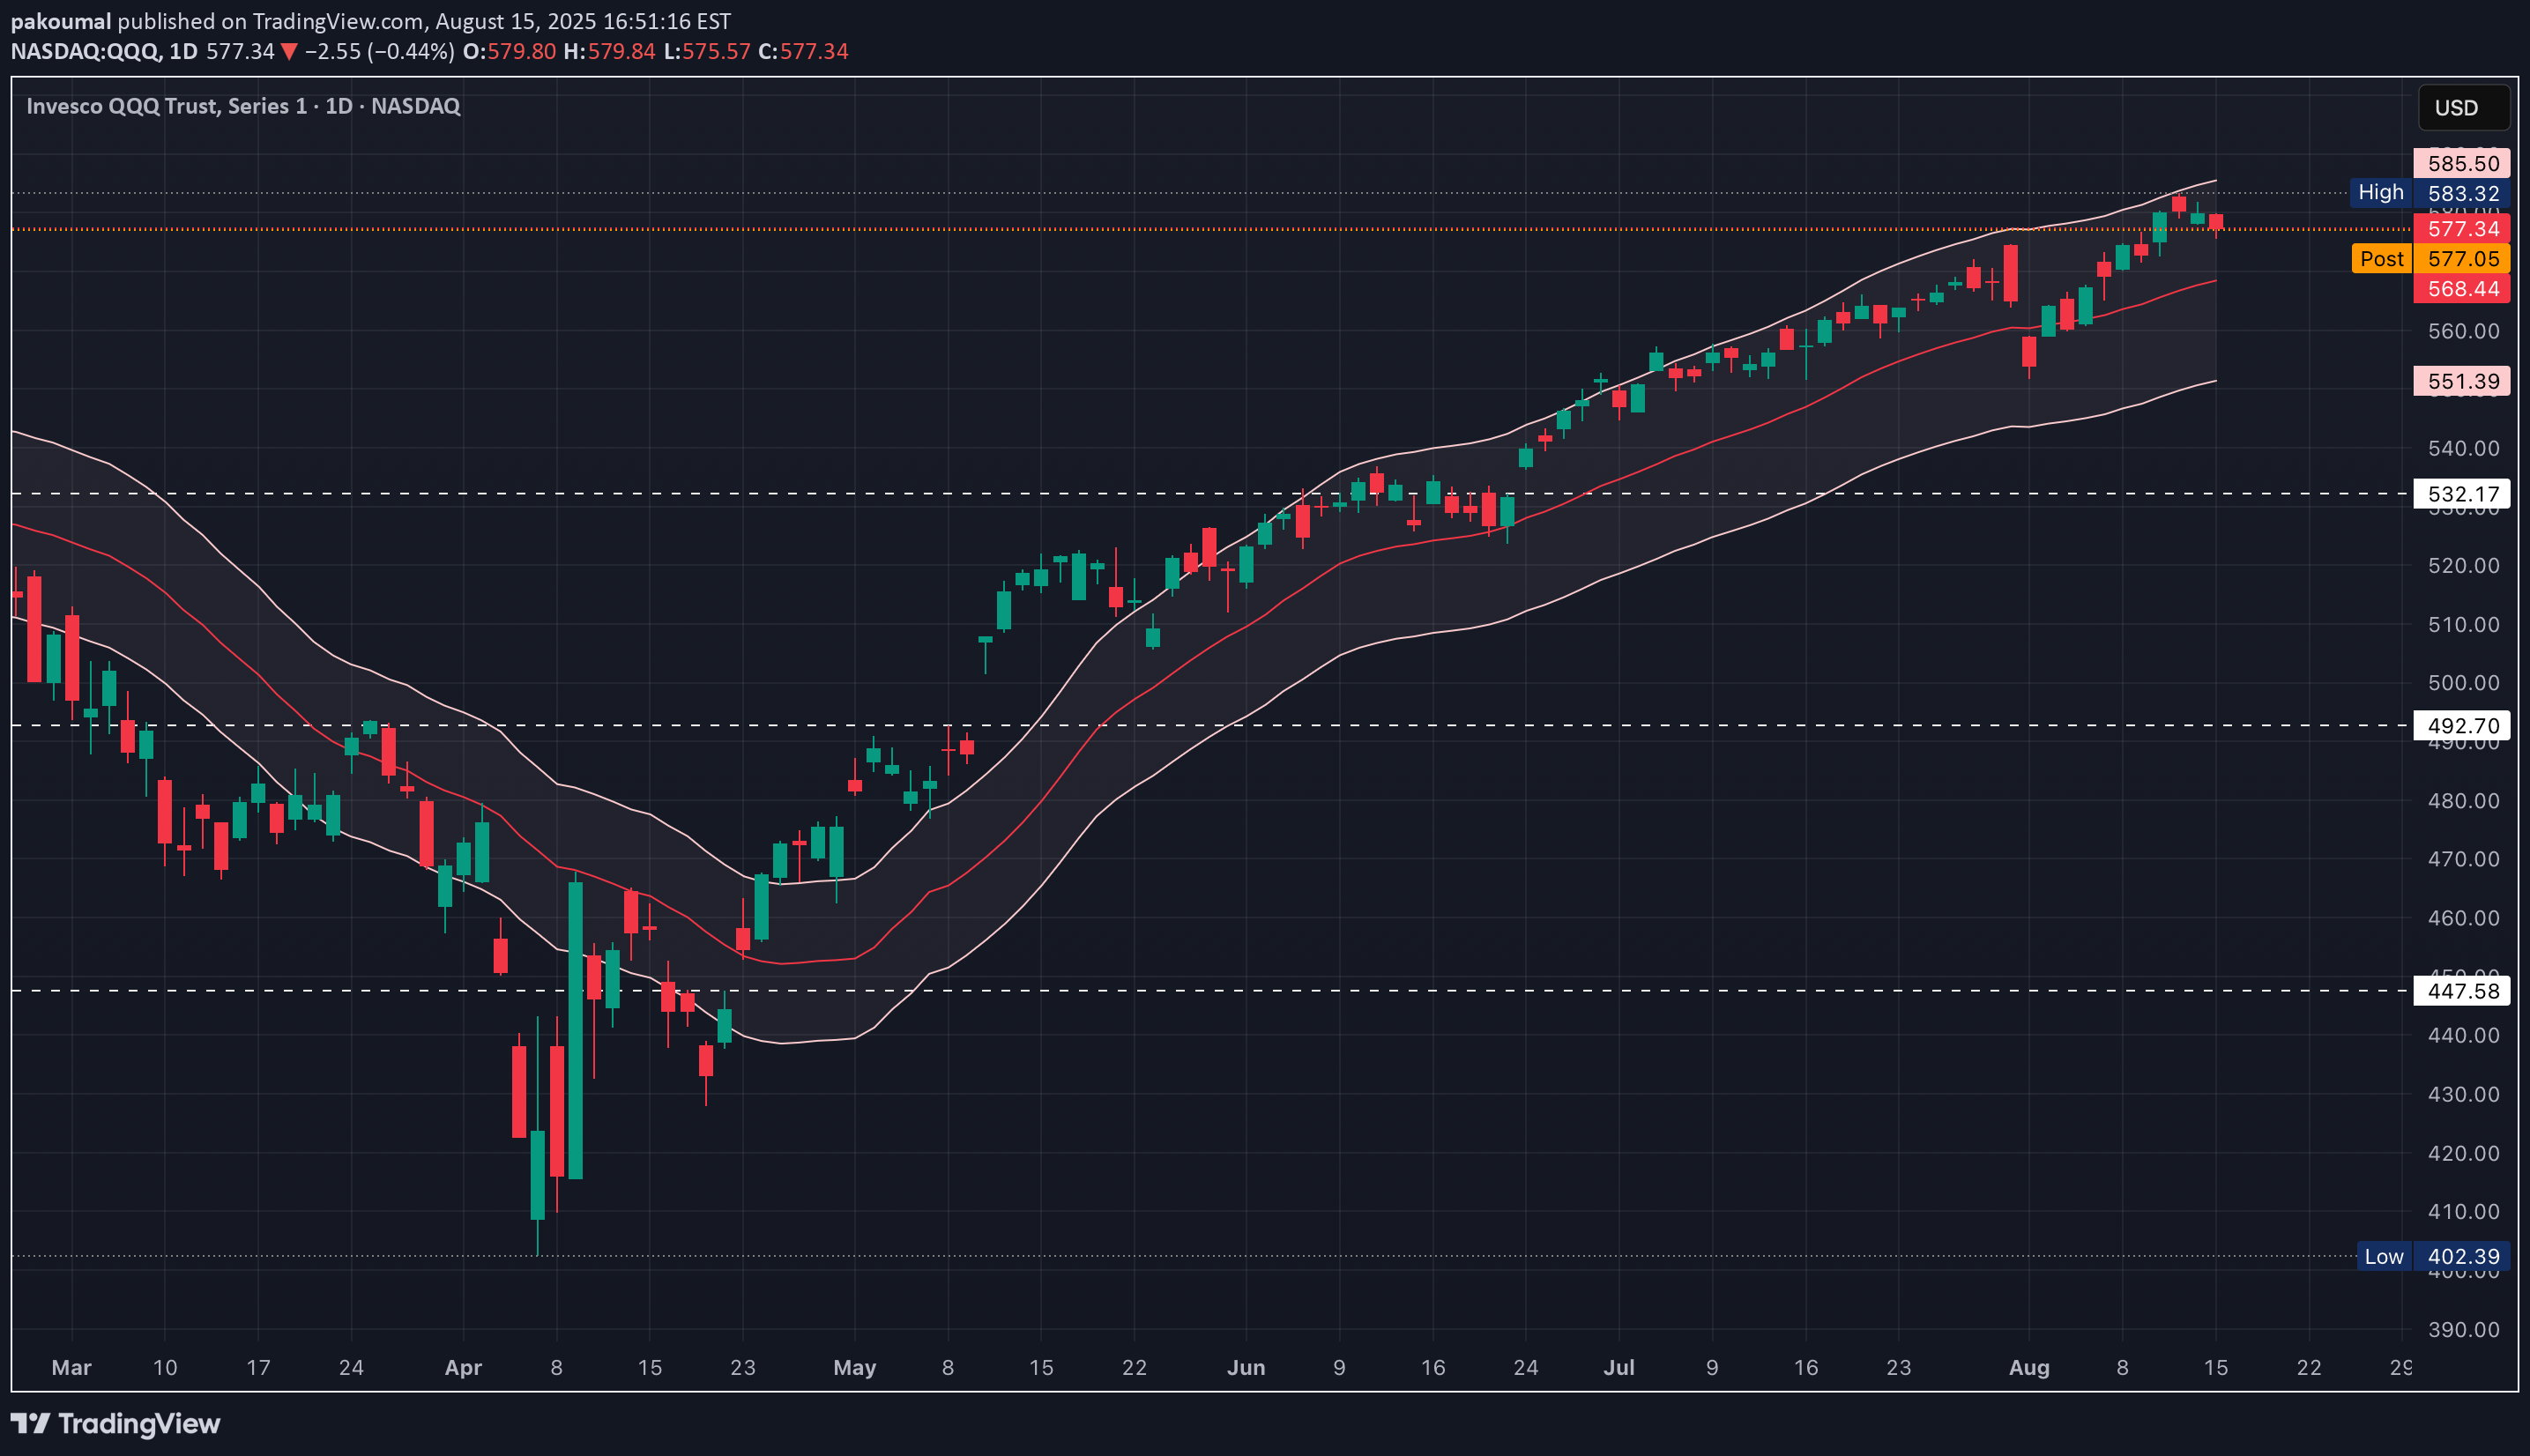Select the NASDAQ:QQQ, 1D symbol text

pyautogui.click(x=104, y=51)
